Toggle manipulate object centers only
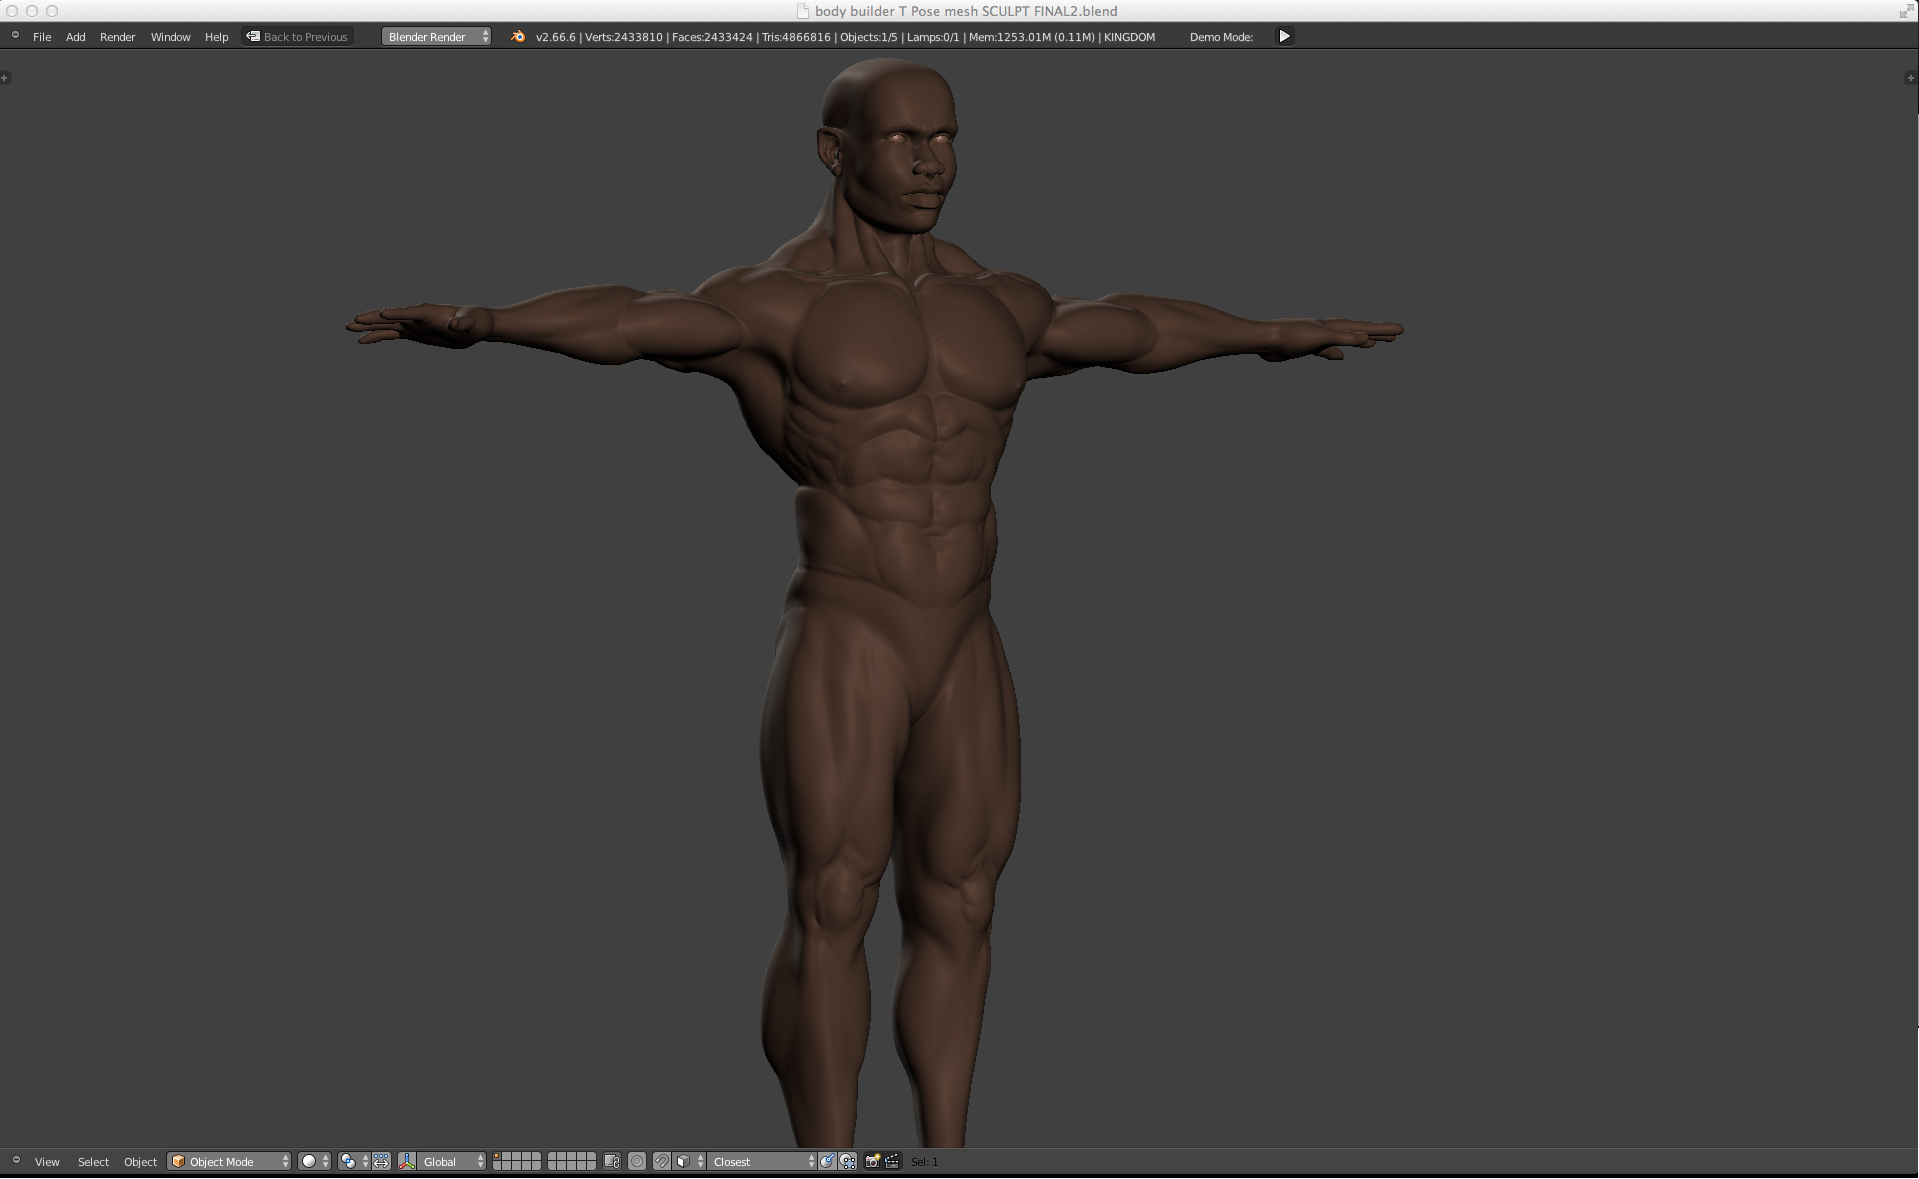 [381, 1162]
